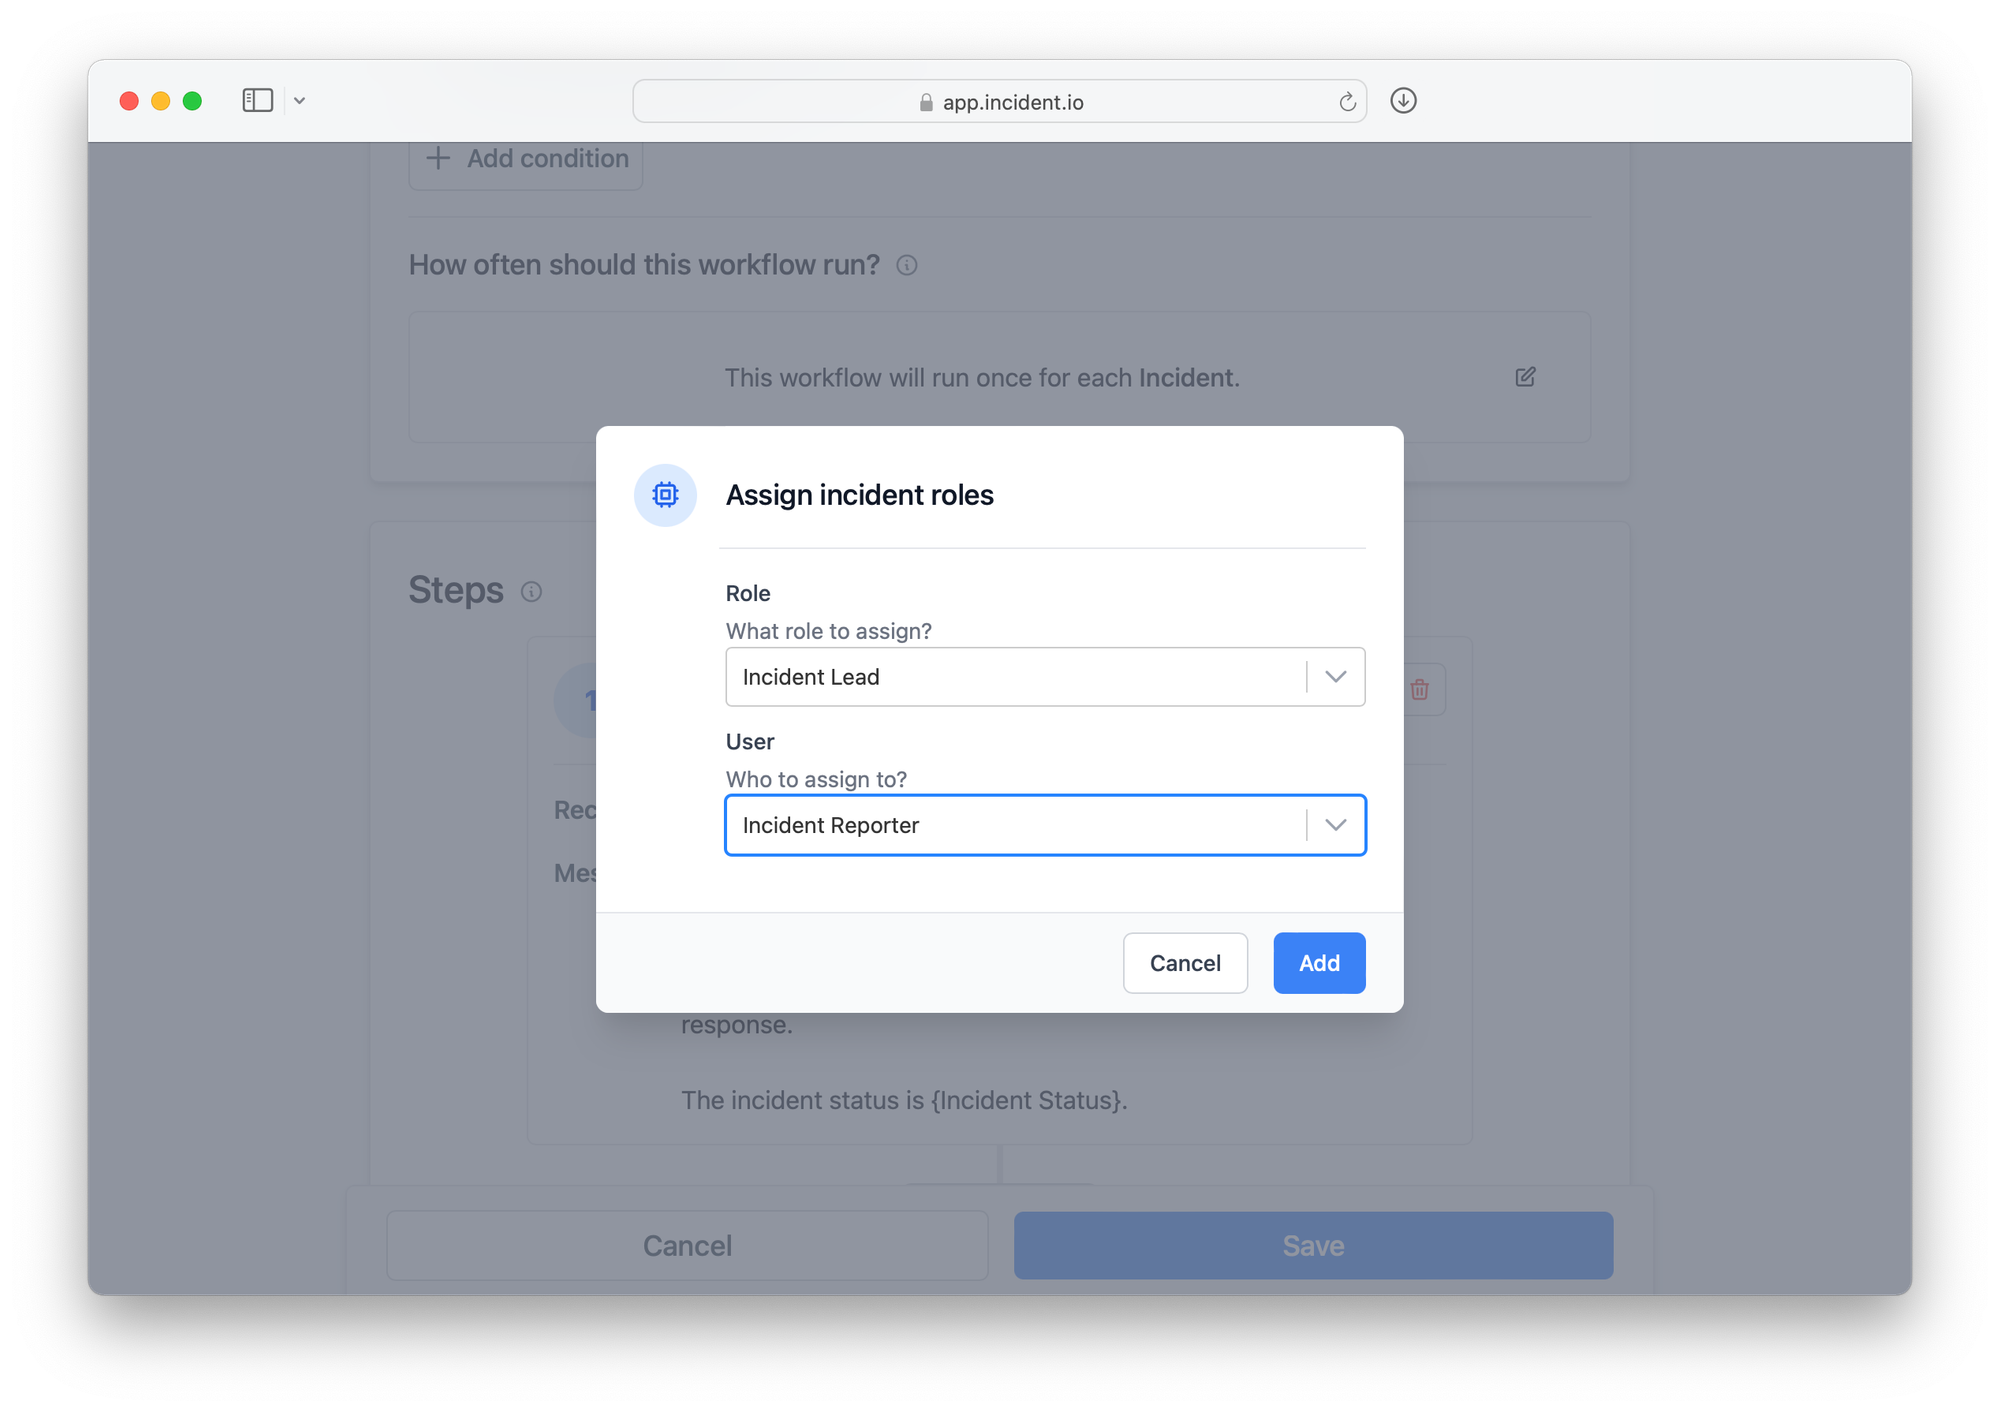Click the red trash delete step icon
The height and width of the screenshot is (1412, 2000).
(1419, 689)
